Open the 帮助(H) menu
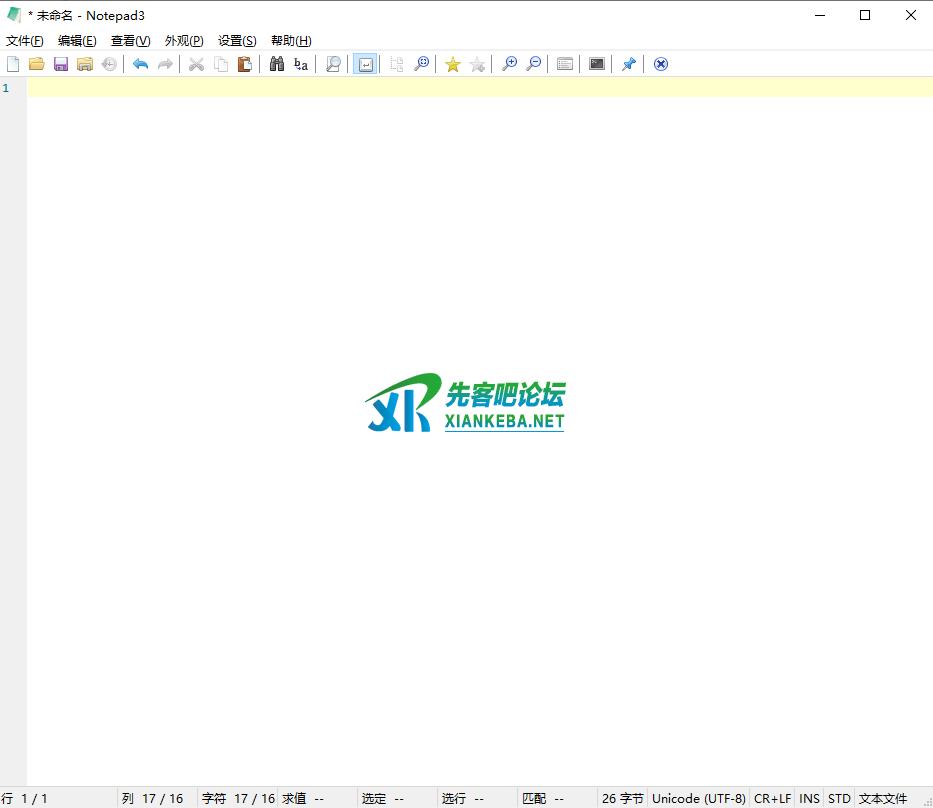Screen dimensions: 933x808 click(292, 40)
